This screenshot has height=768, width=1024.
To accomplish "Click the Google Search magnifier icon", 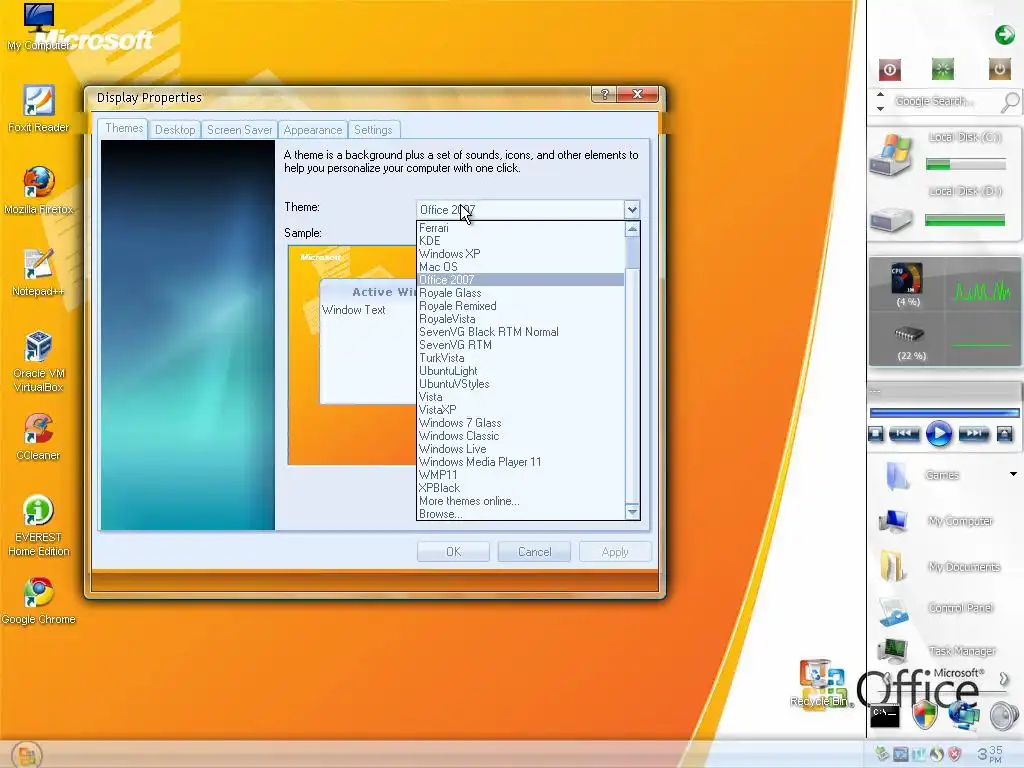I will tap(1010, 102).
